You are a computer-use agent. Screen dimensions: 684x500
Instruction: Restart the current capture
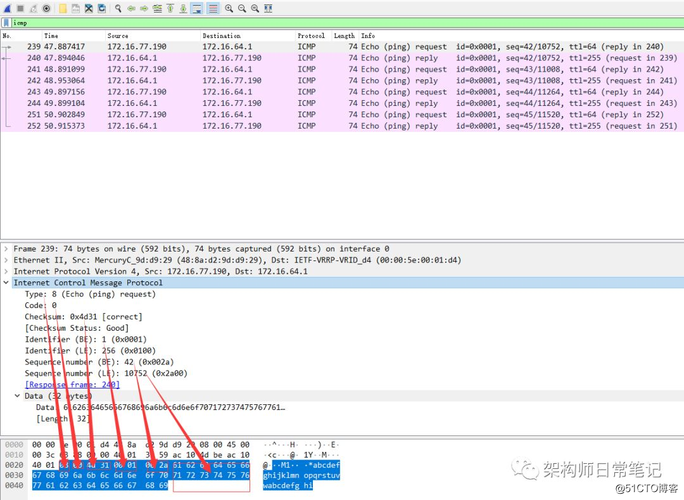pos(33,8)
